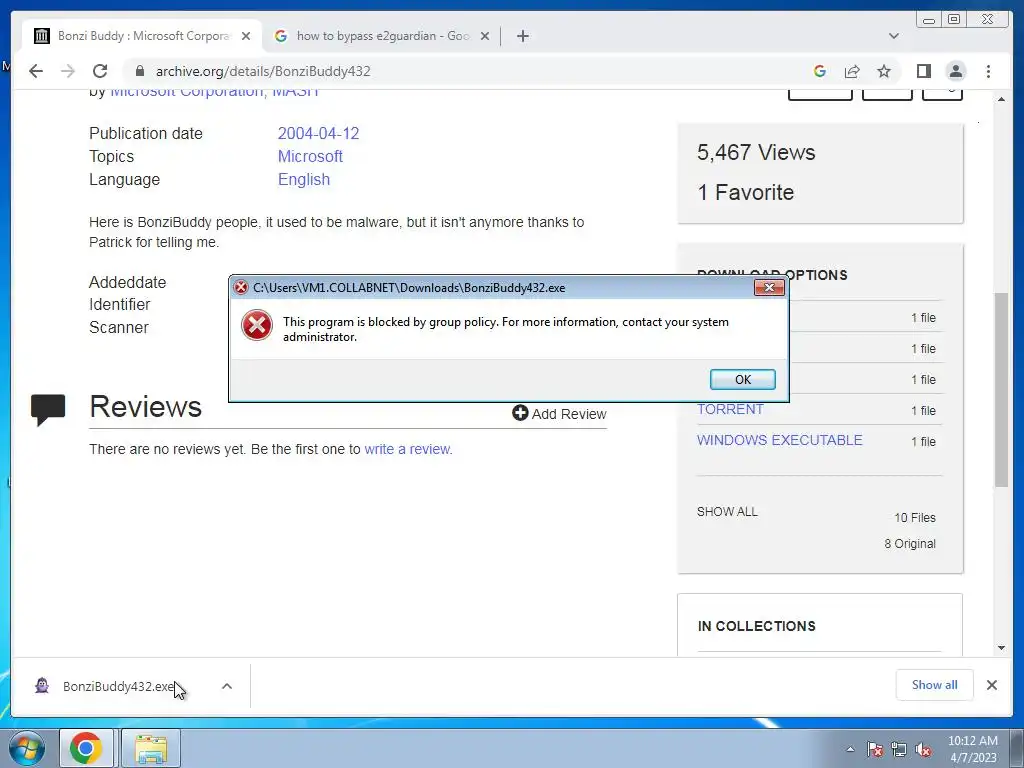Viewport: 1024px width, 768px height.
Task: Click the Google icon in address bar
Action: 820,71
